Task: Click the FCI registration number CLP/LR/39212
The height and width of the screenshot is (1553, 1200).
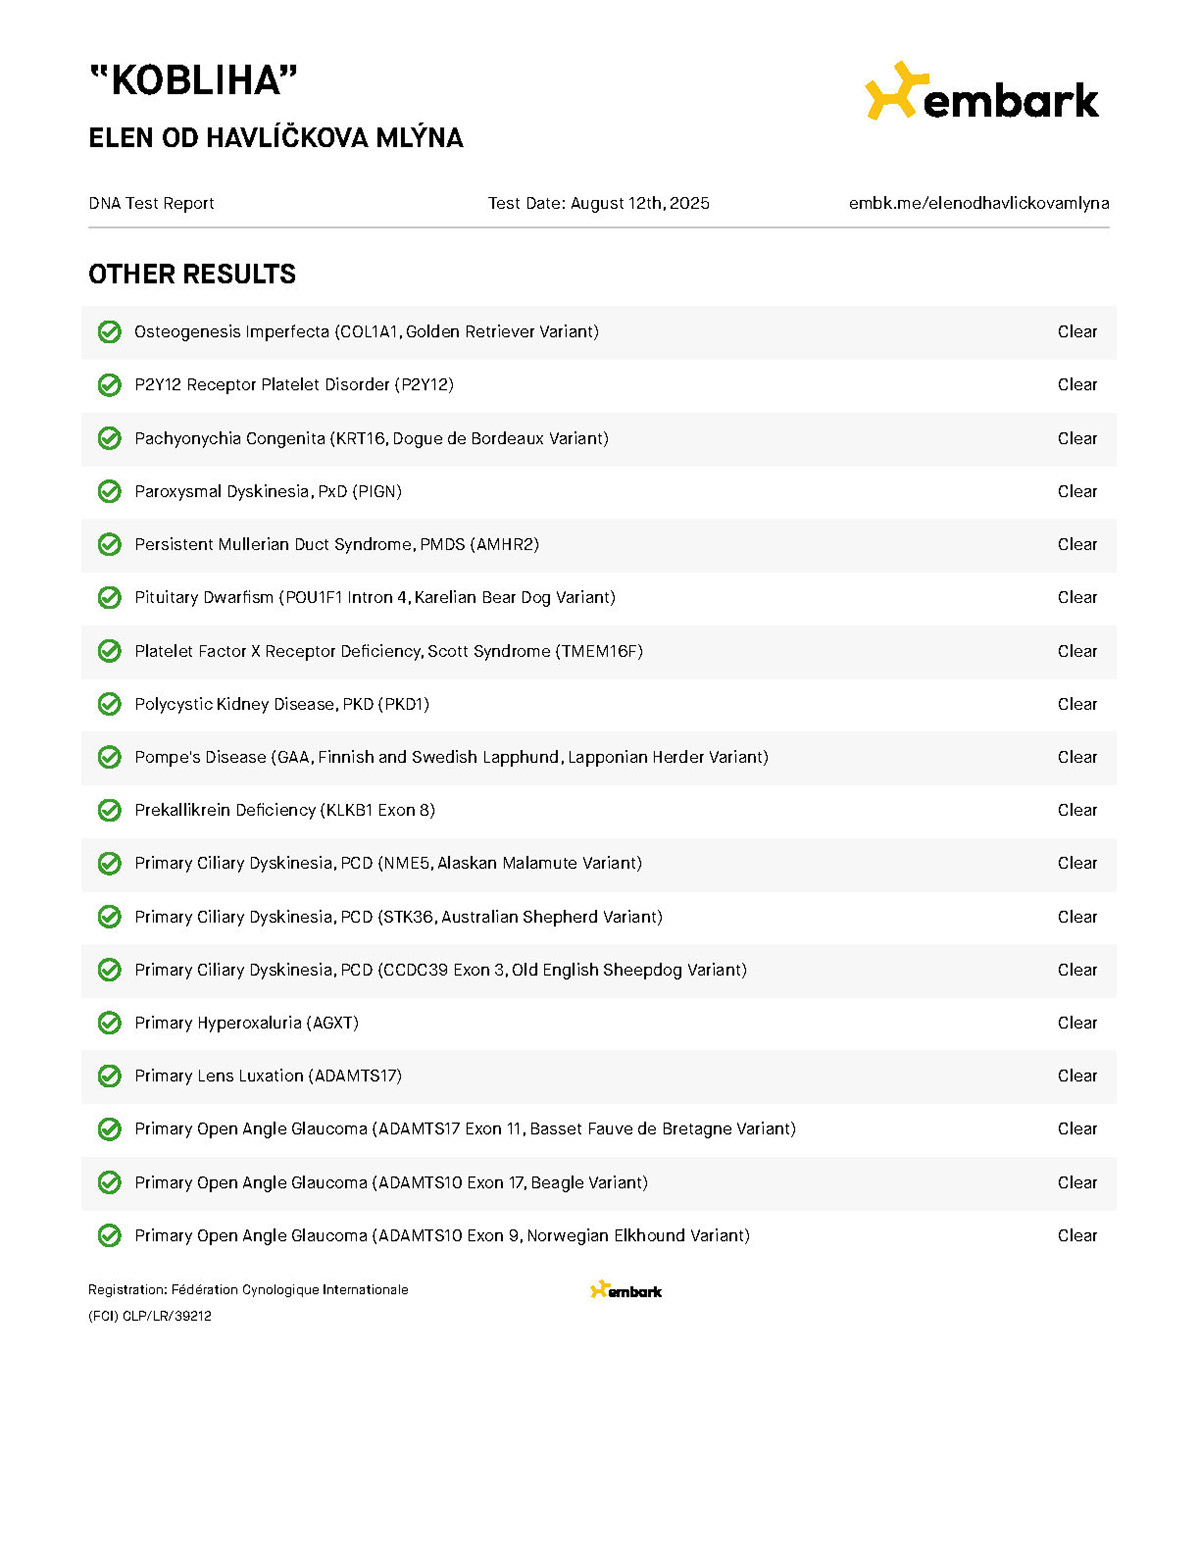Action: click(167, 1316)
